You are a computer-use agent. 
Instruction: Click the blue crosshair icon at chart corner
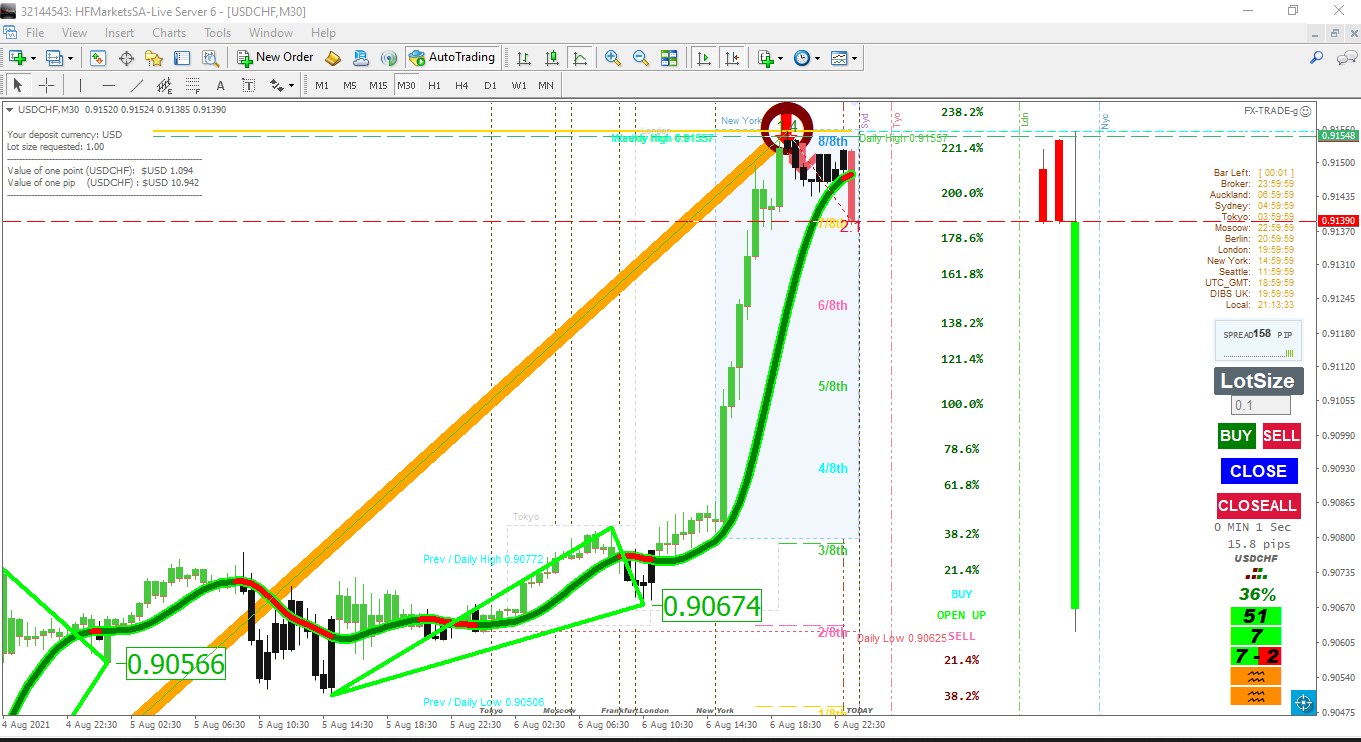point(1303,703)
